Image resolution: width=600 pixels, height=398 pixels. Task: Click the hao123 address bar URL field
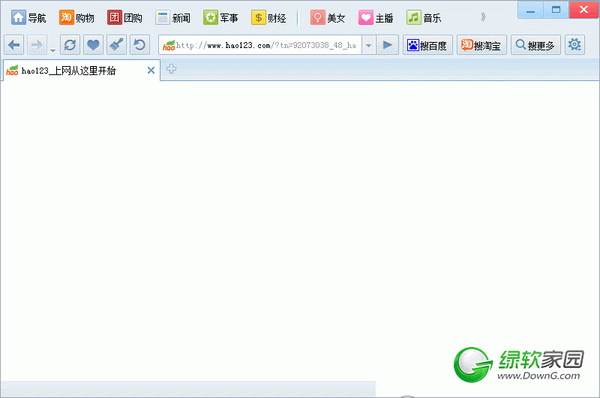tap(260, 45)
